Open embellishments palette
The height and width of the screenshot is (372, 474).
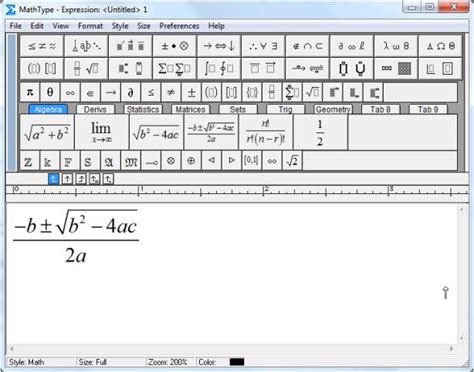[131, 46]
